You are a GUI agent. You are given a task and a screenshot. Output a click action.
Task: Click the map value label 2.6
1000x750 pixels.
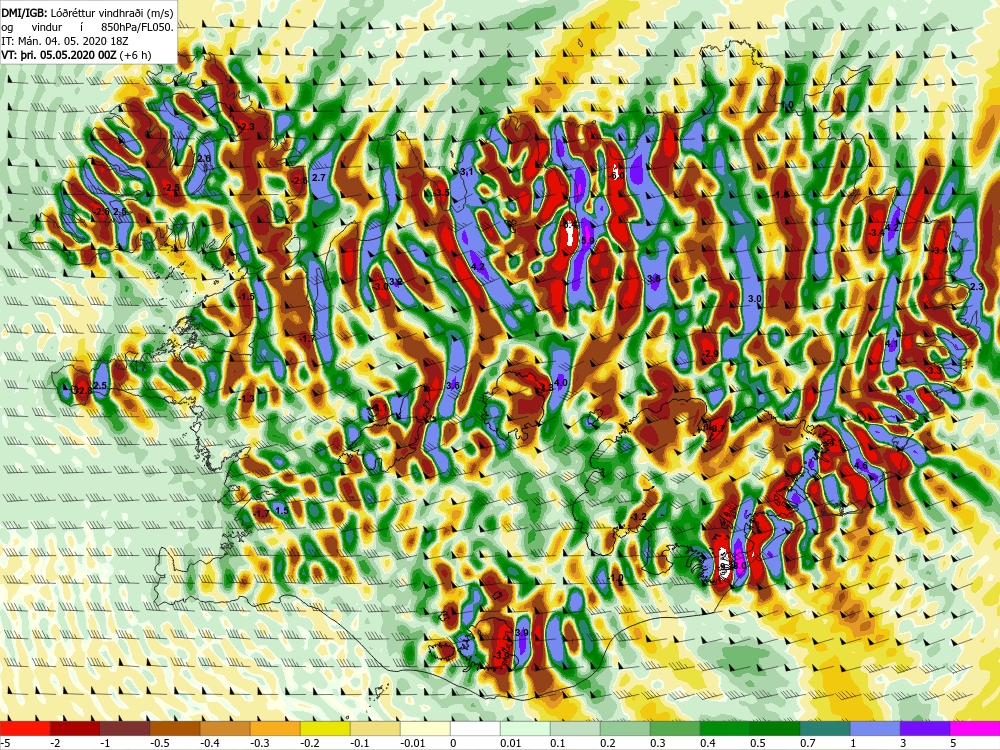[204, 158]
